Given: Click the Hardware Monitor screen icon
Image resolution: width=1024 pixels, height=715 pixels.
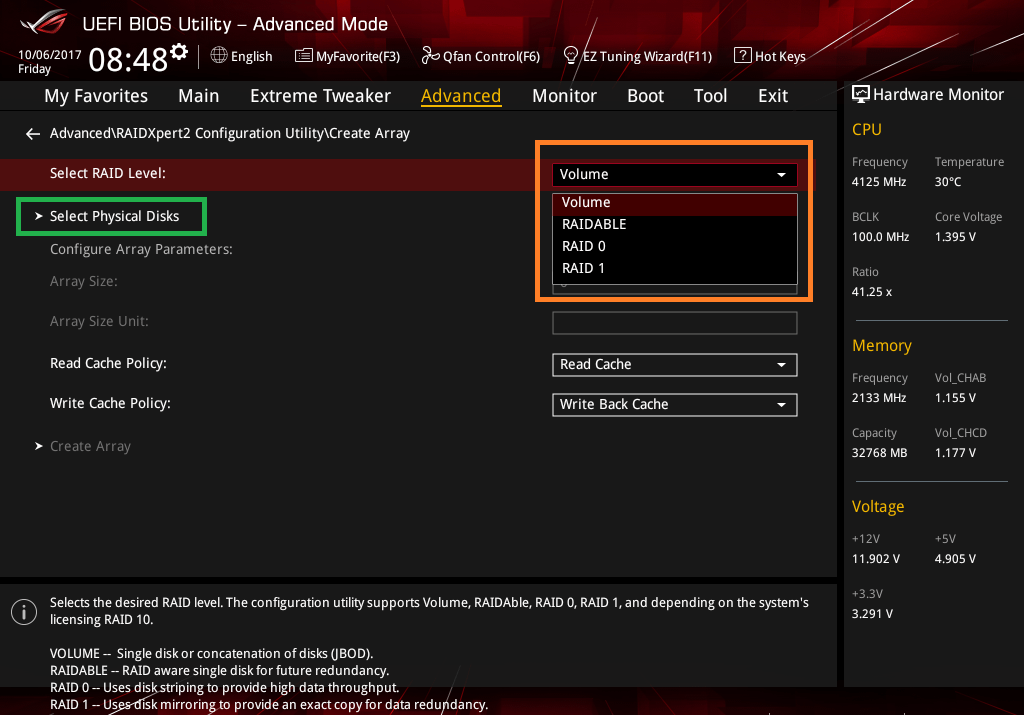Looking at the screenshot, I should (861, 95).
